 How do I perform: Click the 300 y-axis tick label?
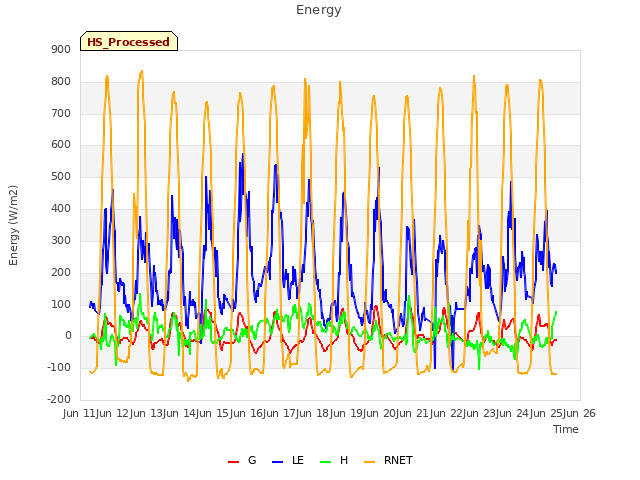[61, 240]
